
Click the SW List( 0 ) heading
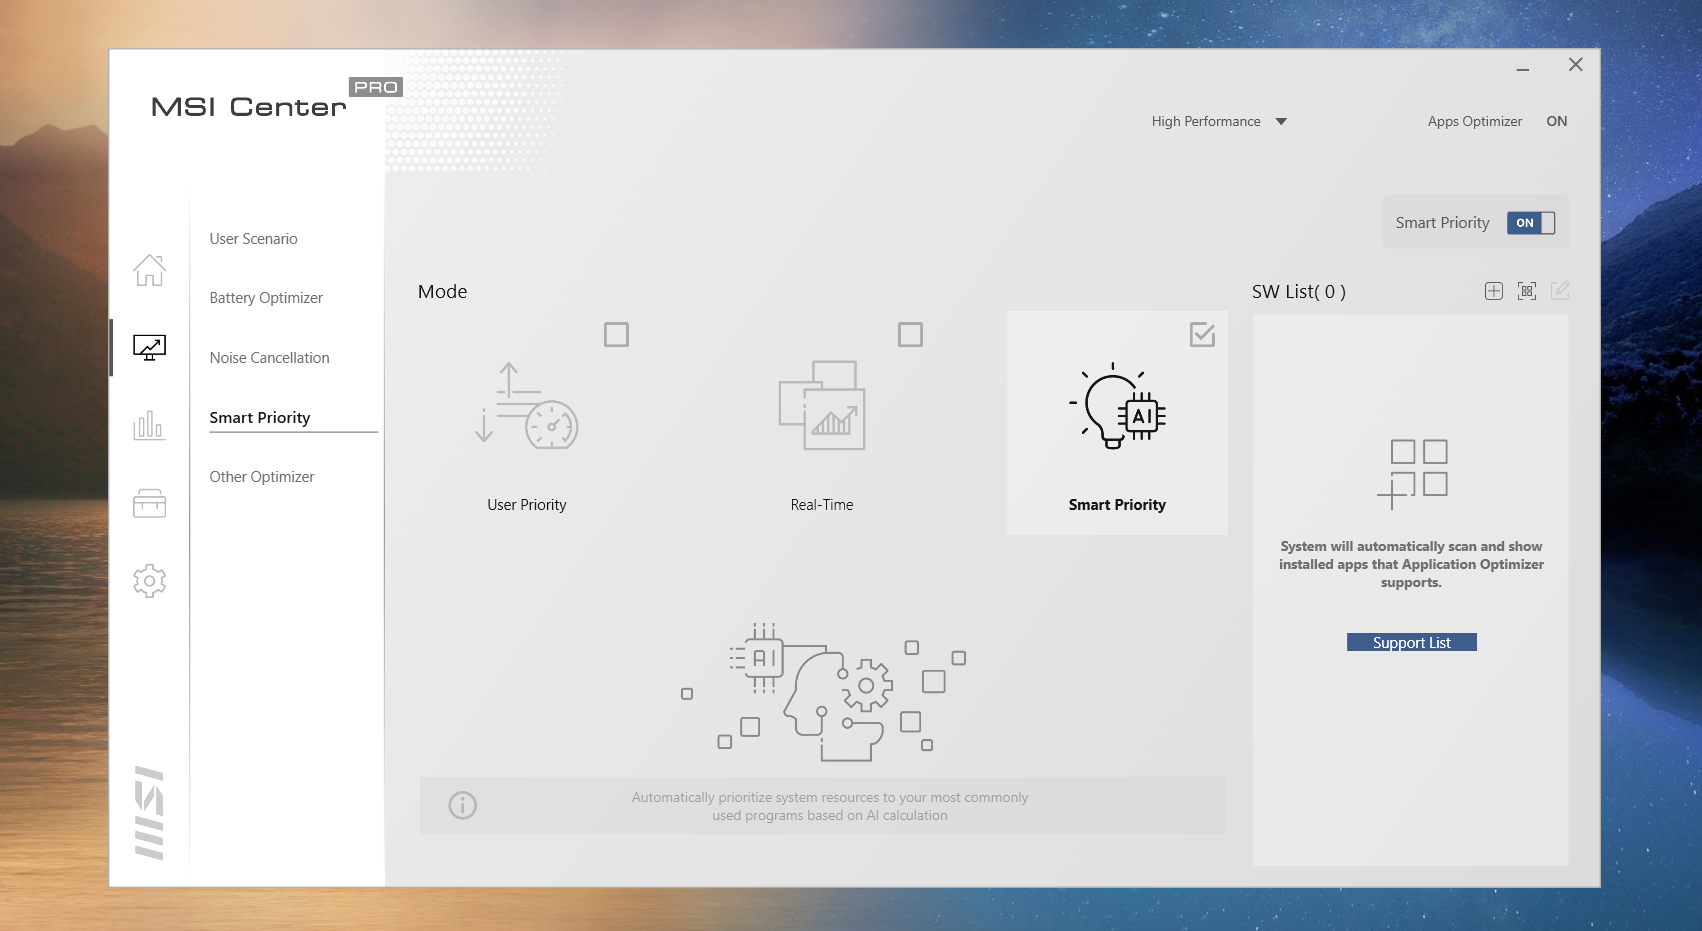point(1299,292)
